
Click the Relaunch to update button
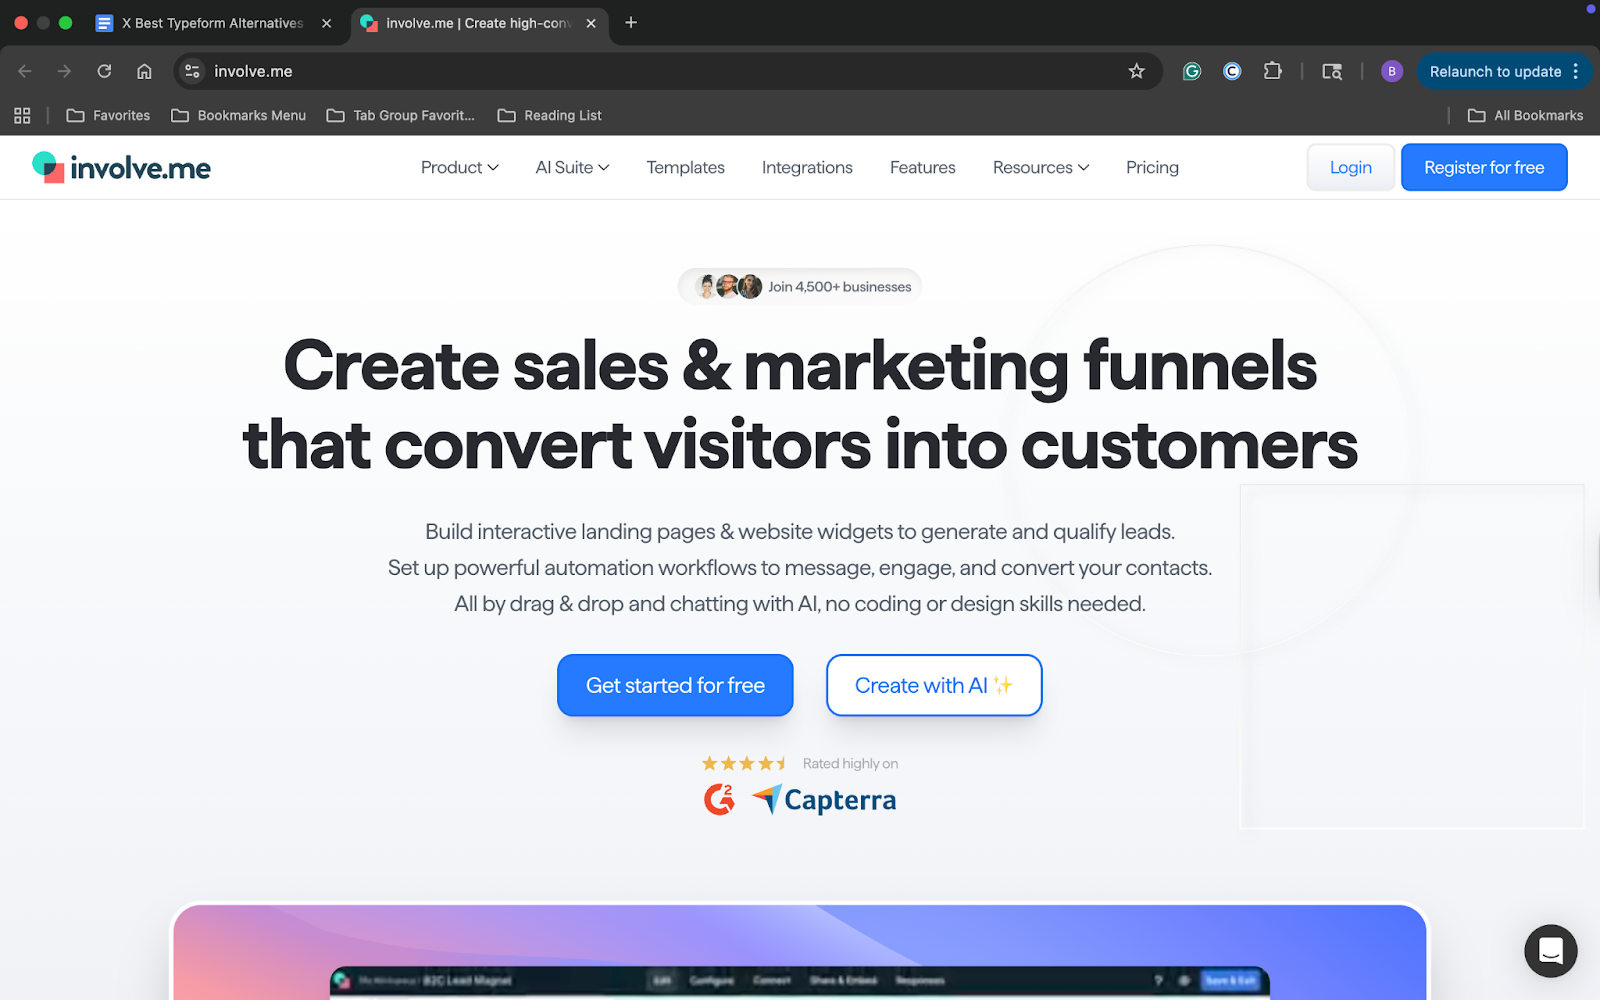point(1494,71)
